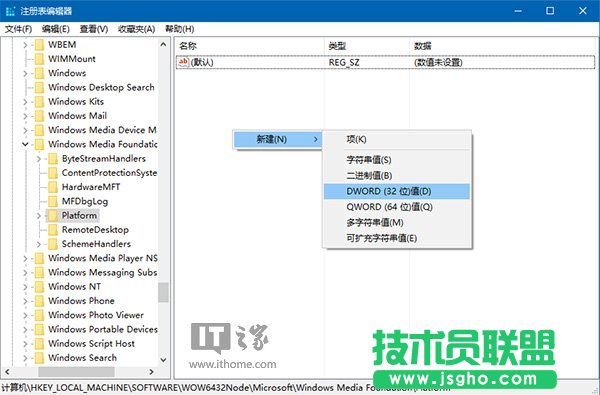Select DWORD (32 位)值(D) option
The width and height of the screenshot is (600, 395).
tap(397, 191)
